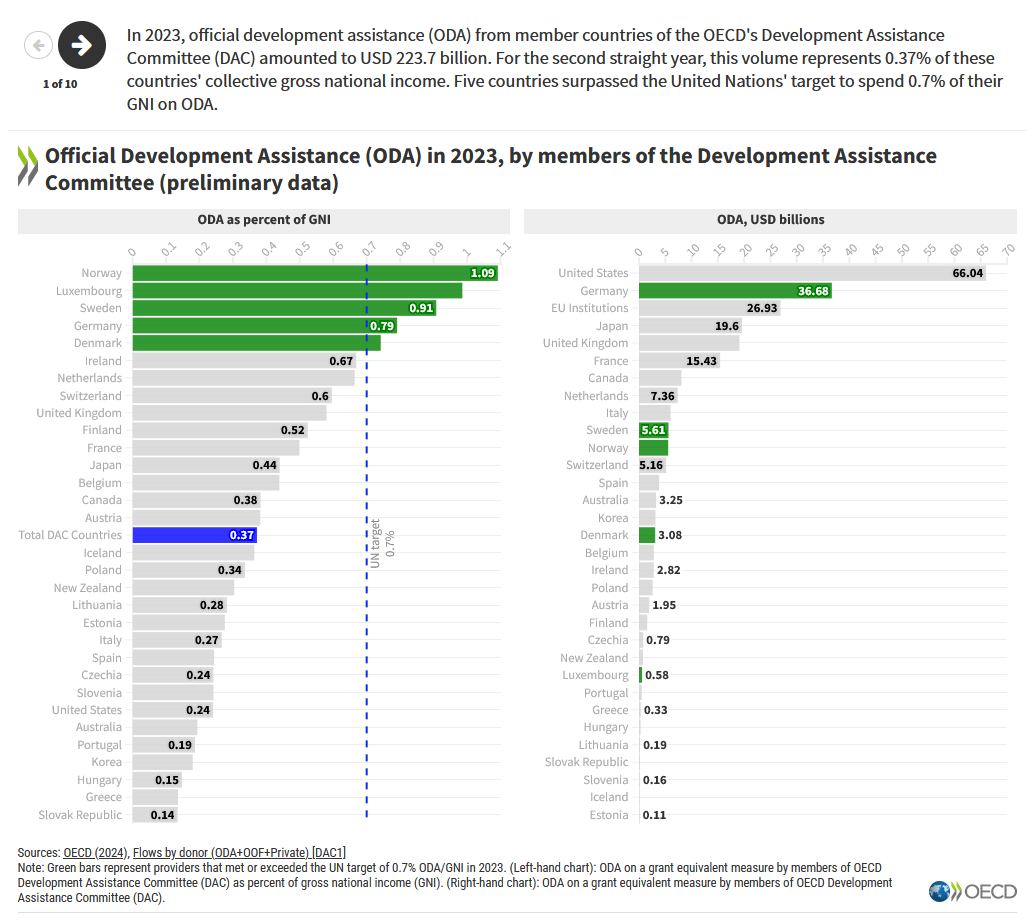Image resolution: width=1036 pixels, height=922 pixels.
Task: Click Japan's 0.44 GNI value
Action: (x=264, y=465)
